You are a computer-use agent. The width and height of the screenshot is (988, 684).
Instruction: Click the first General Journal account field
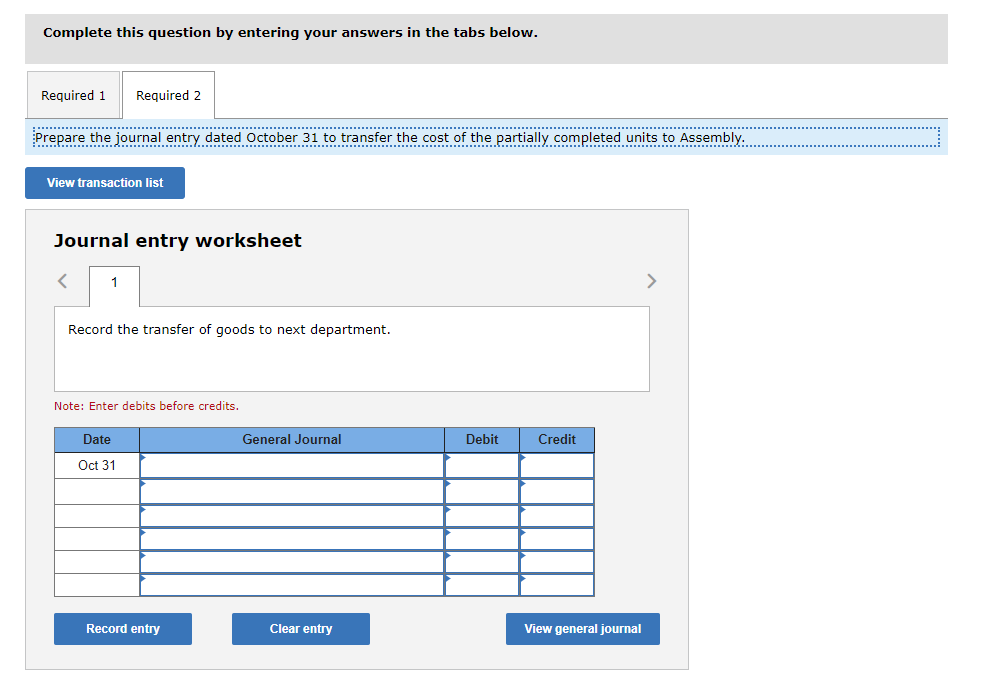[x=292, y=465]
